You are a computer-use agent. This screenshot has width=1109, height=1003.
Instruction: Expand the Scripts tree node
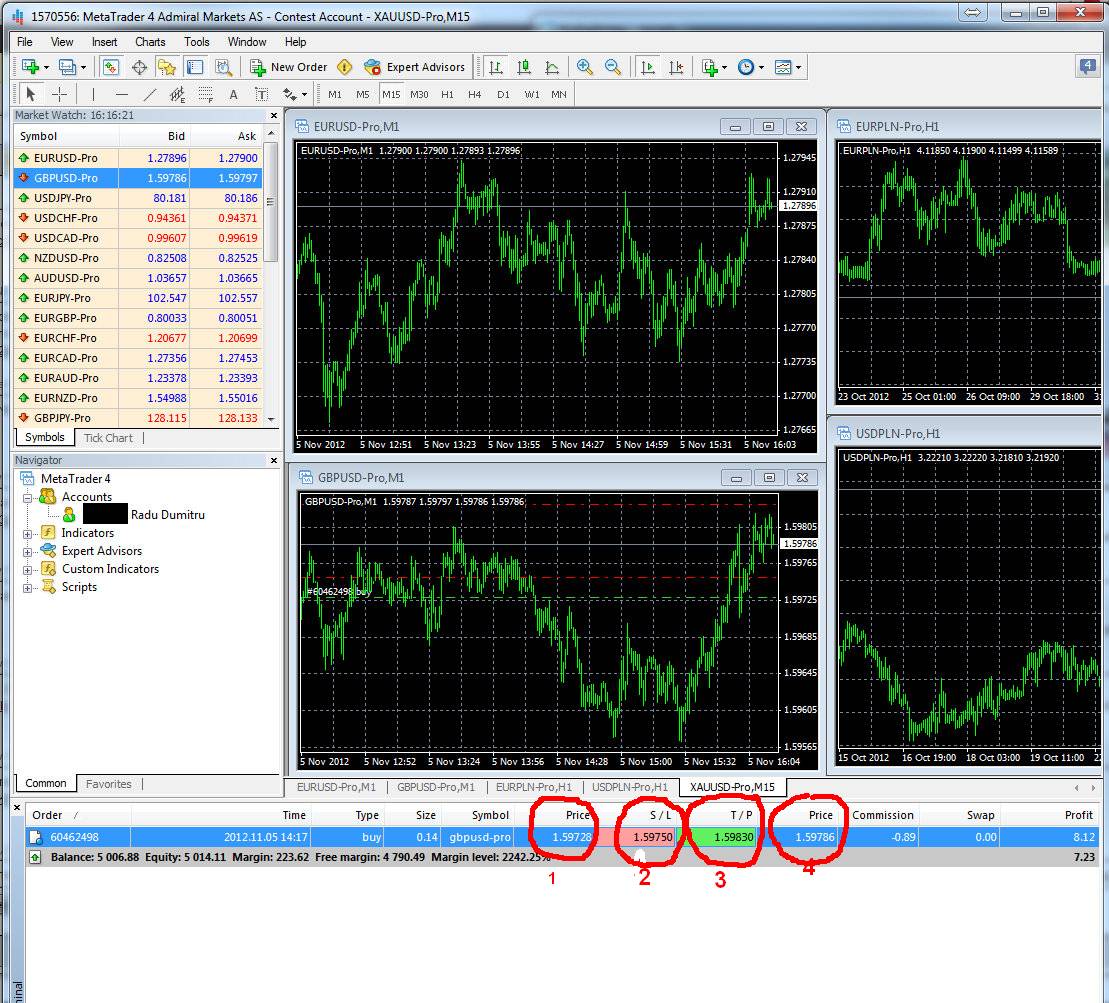click(27, 588)
